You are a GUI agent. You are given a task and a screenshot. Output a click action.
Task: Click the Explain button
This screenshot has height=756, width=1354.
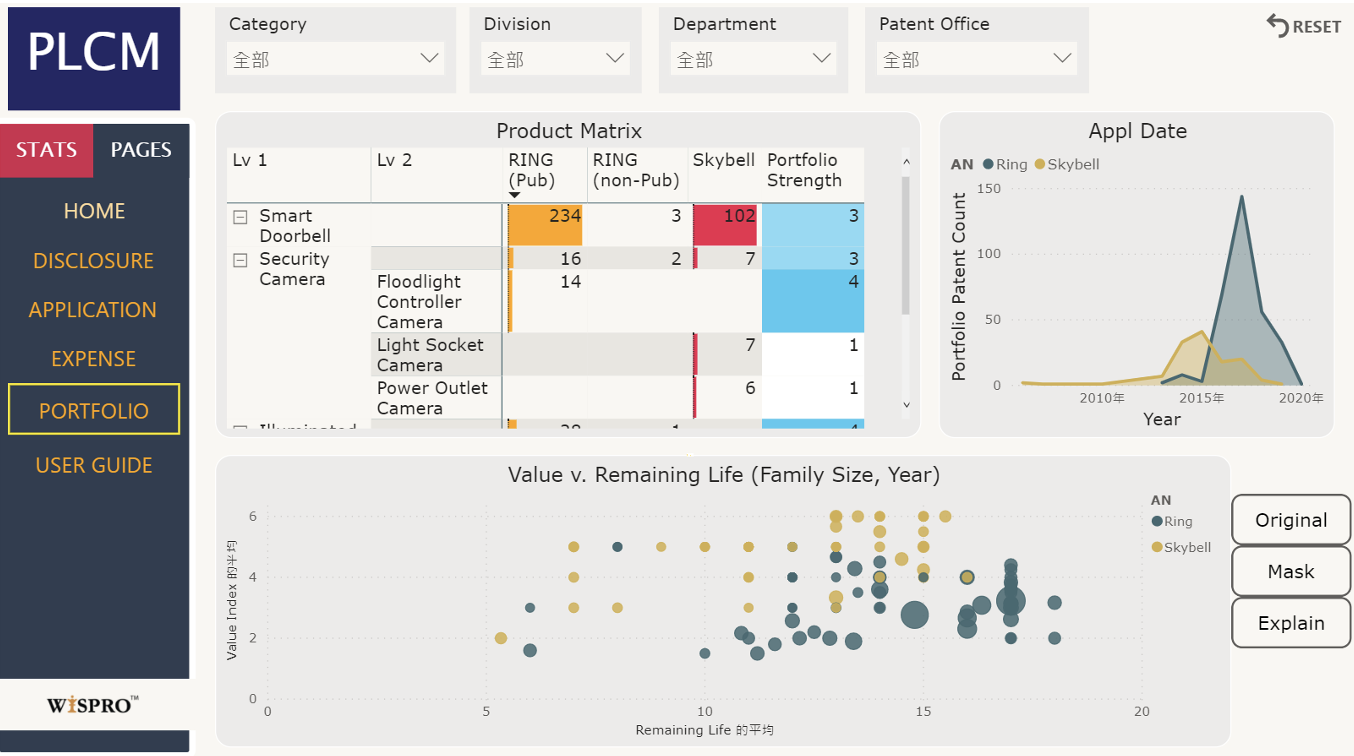point(1291,623)
